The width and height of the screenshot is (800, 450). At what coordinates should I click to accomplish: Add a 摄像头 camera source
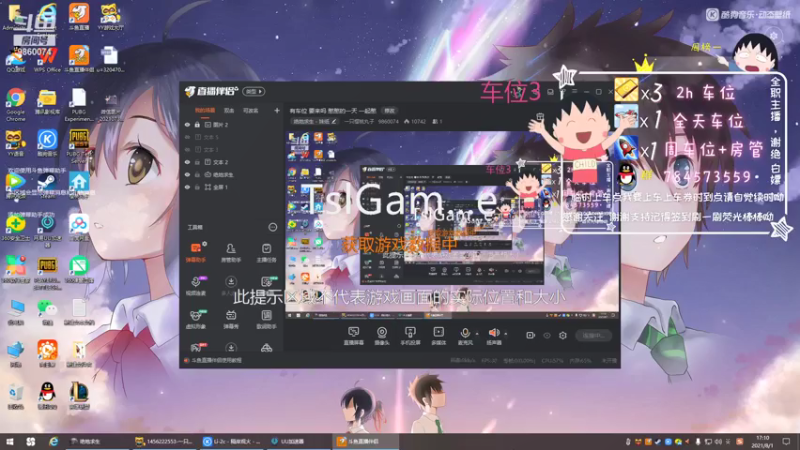pos(382,336)
